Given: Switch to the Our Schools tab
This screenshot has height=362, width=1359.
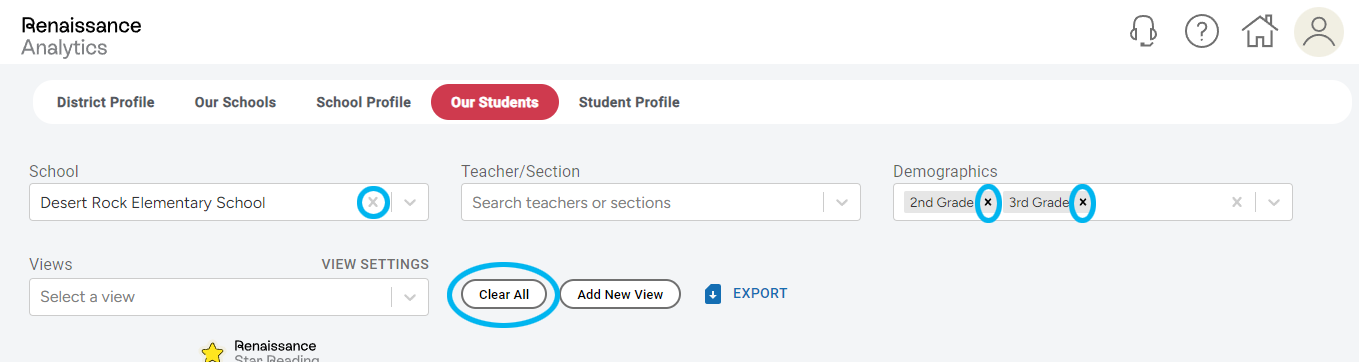Looking at the screenshot, I should click(235, 102).
